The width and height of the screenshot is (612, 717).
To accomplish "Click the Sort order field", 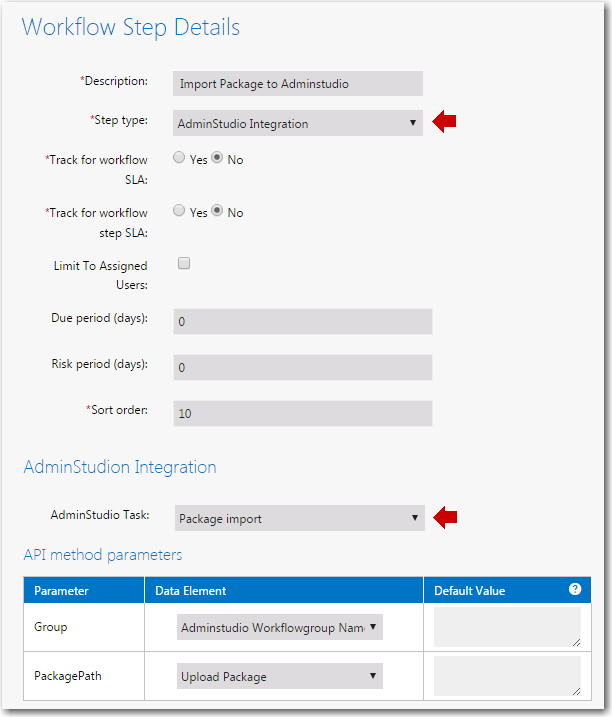I will point(303,413).
